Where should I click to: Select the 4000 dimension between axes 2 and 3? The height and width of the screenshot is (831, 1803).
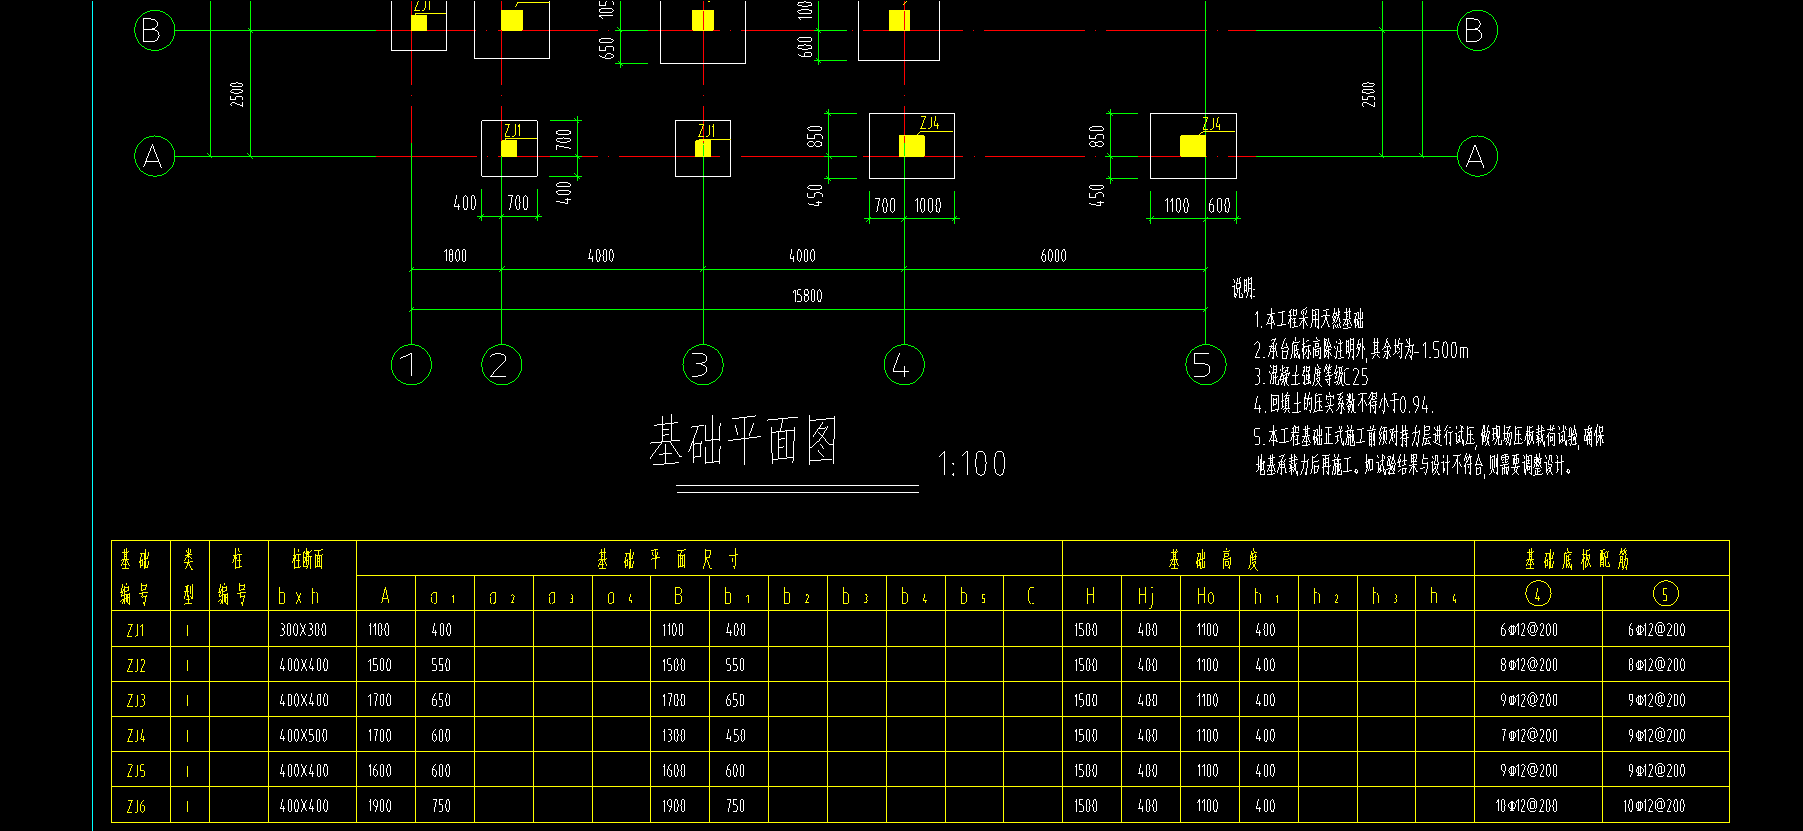(601, 256)
